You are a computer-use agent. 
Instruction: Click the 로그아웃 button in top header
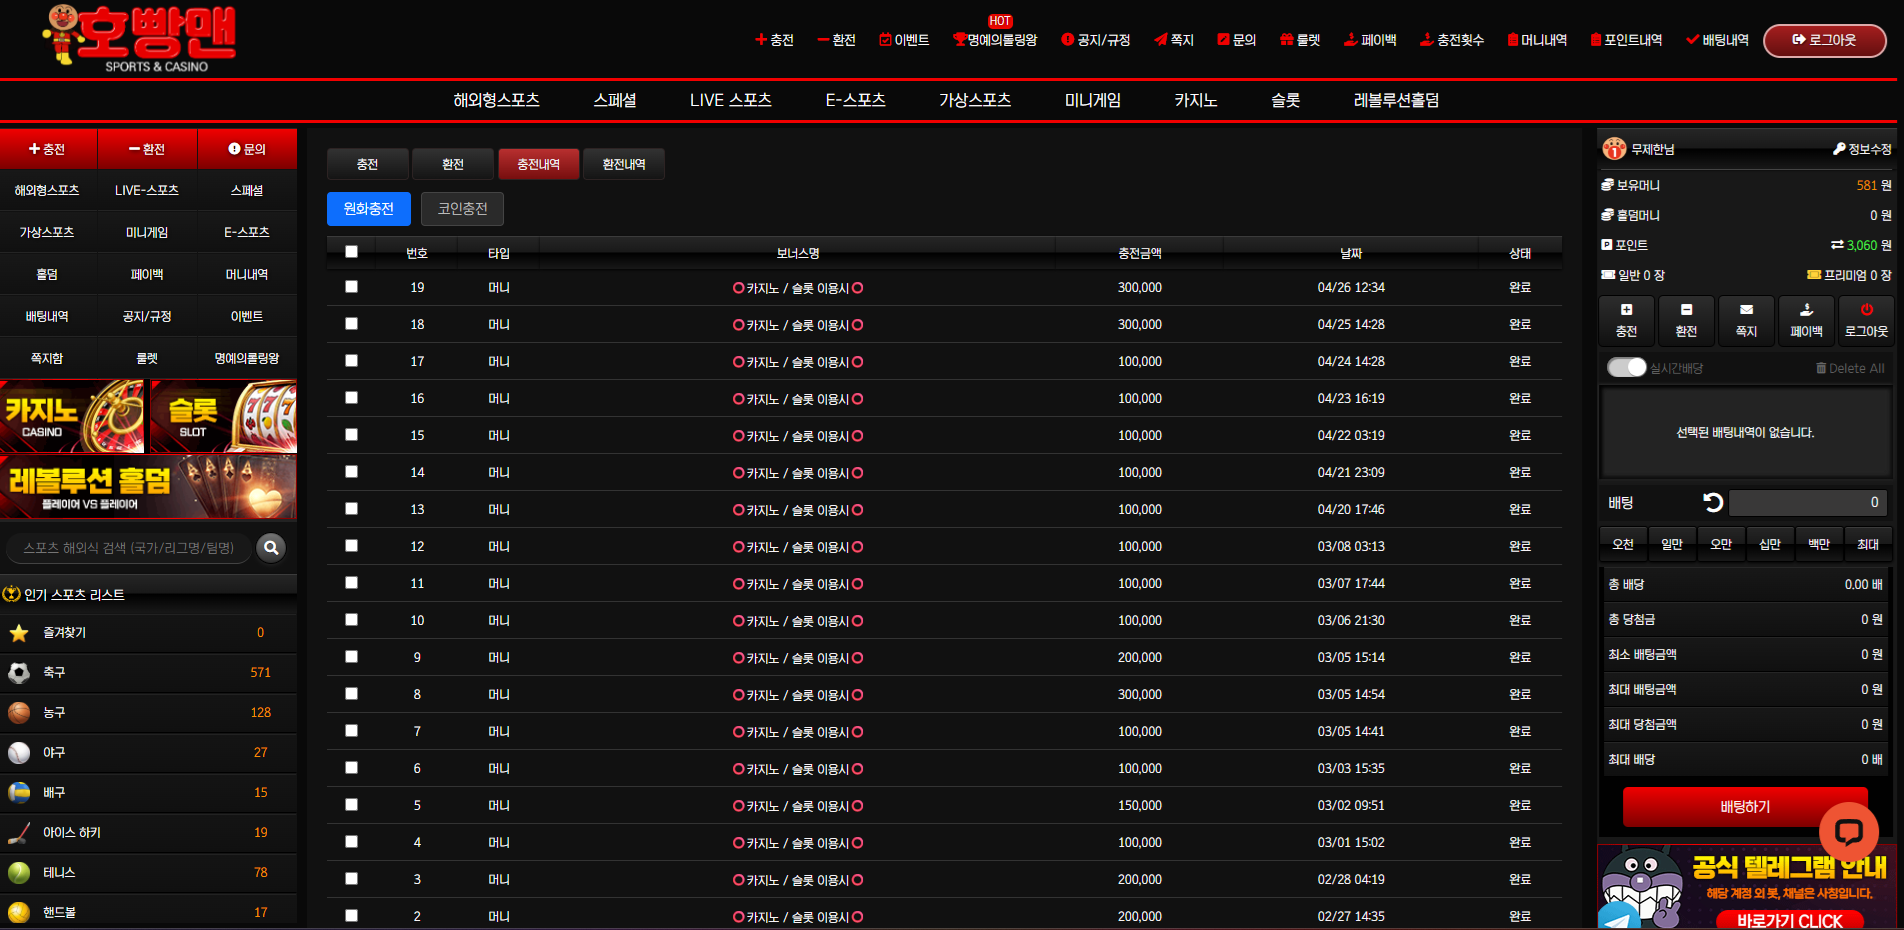(1824, 40)
